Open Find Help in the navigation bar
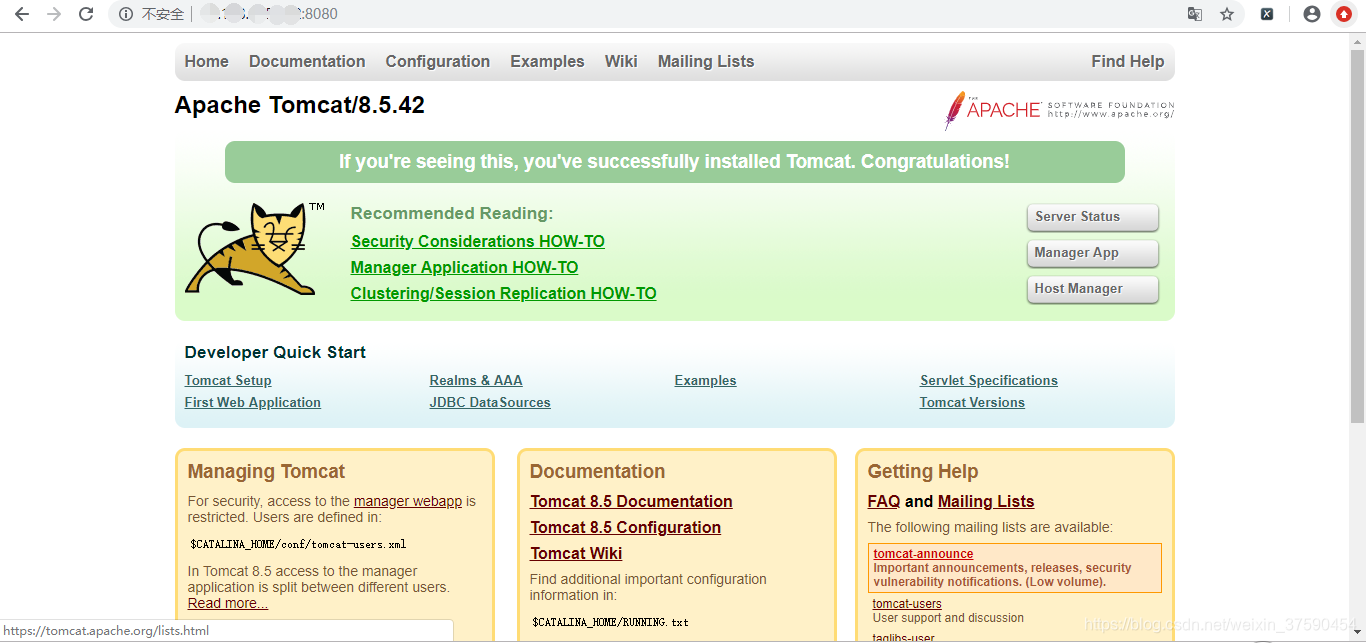This screenshot has width=1366, height=643. pyautogui.click(x=1128, y=61)
